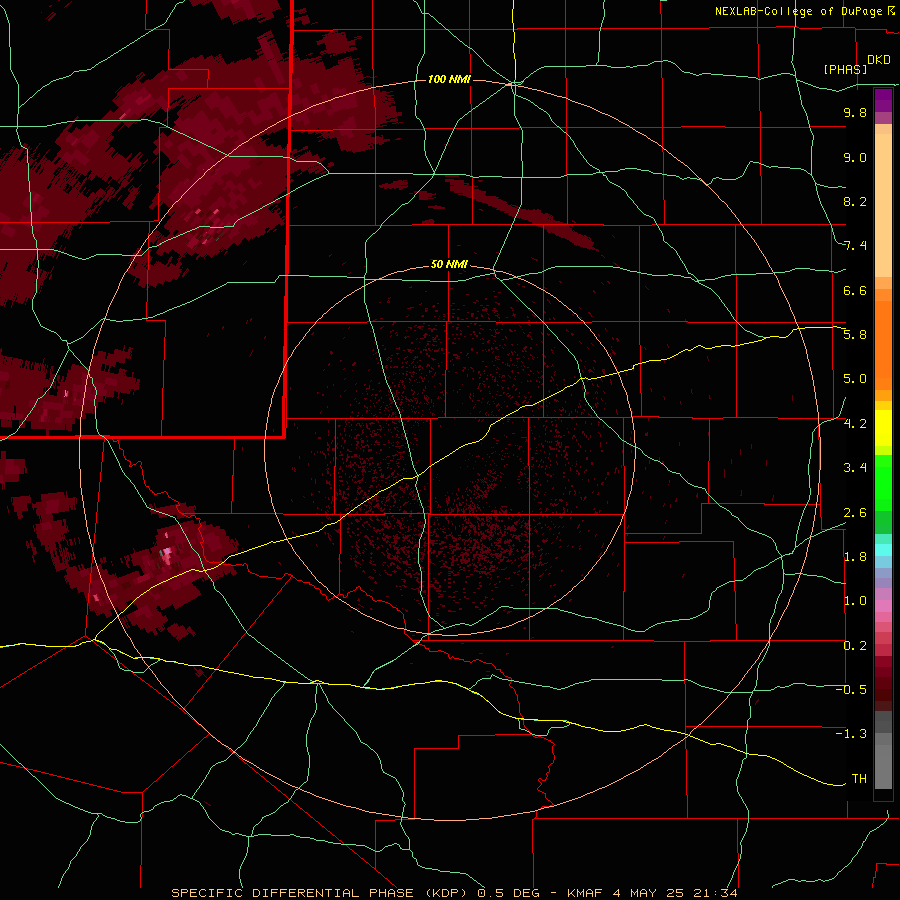The height and width of the screenshot is (900, 900).
Task: Click the 1.0 value on the color scale
Action: tap(855, 601)
